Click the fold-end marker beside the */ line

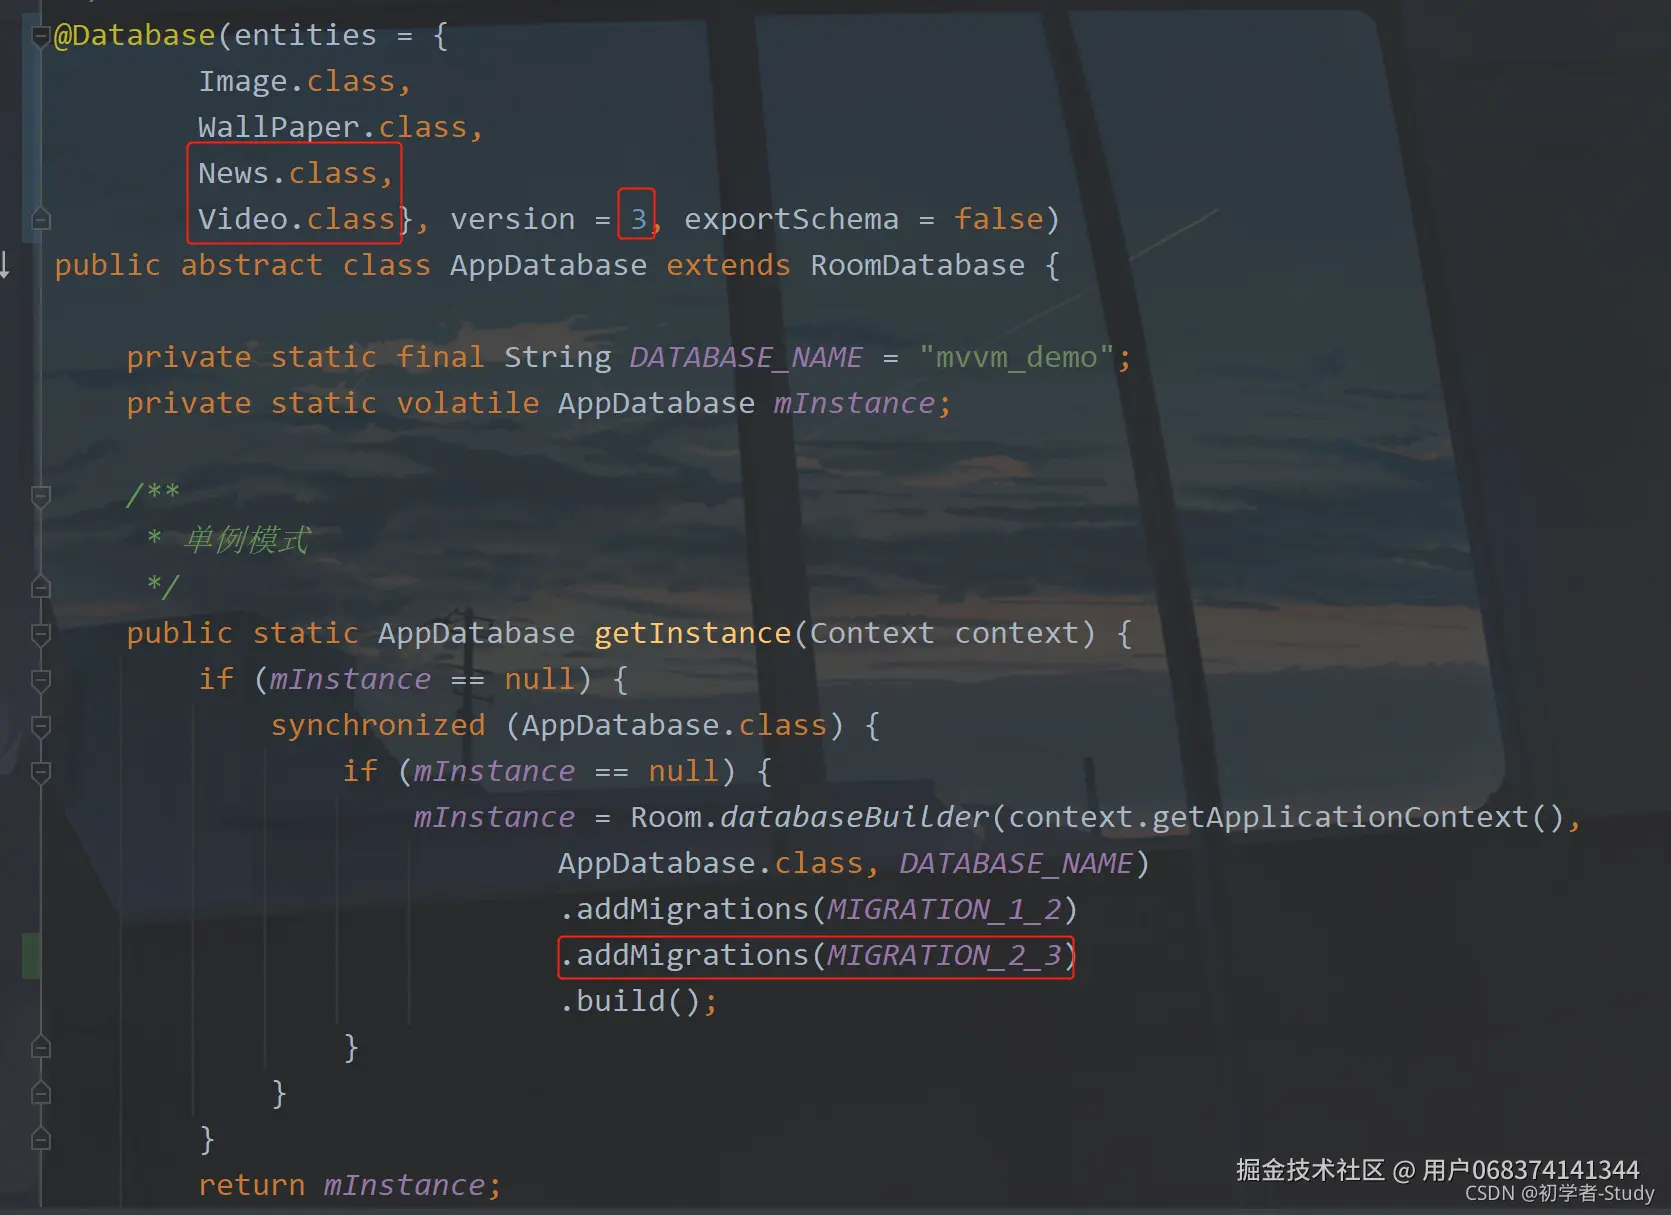[41, 586]
